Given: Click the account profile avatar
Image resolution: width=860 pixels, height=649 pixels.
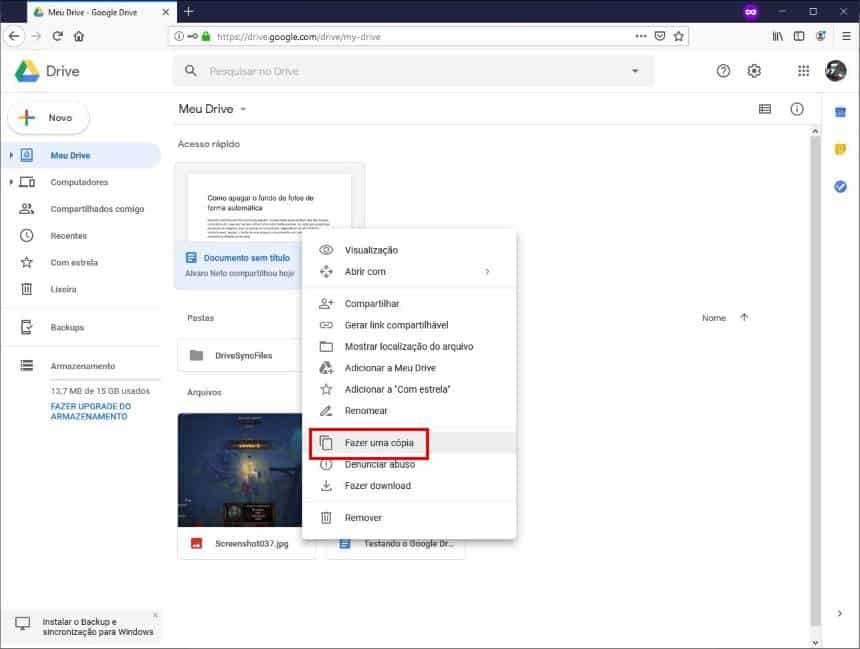Looking at the screenshot, I should tap(835, 71).
